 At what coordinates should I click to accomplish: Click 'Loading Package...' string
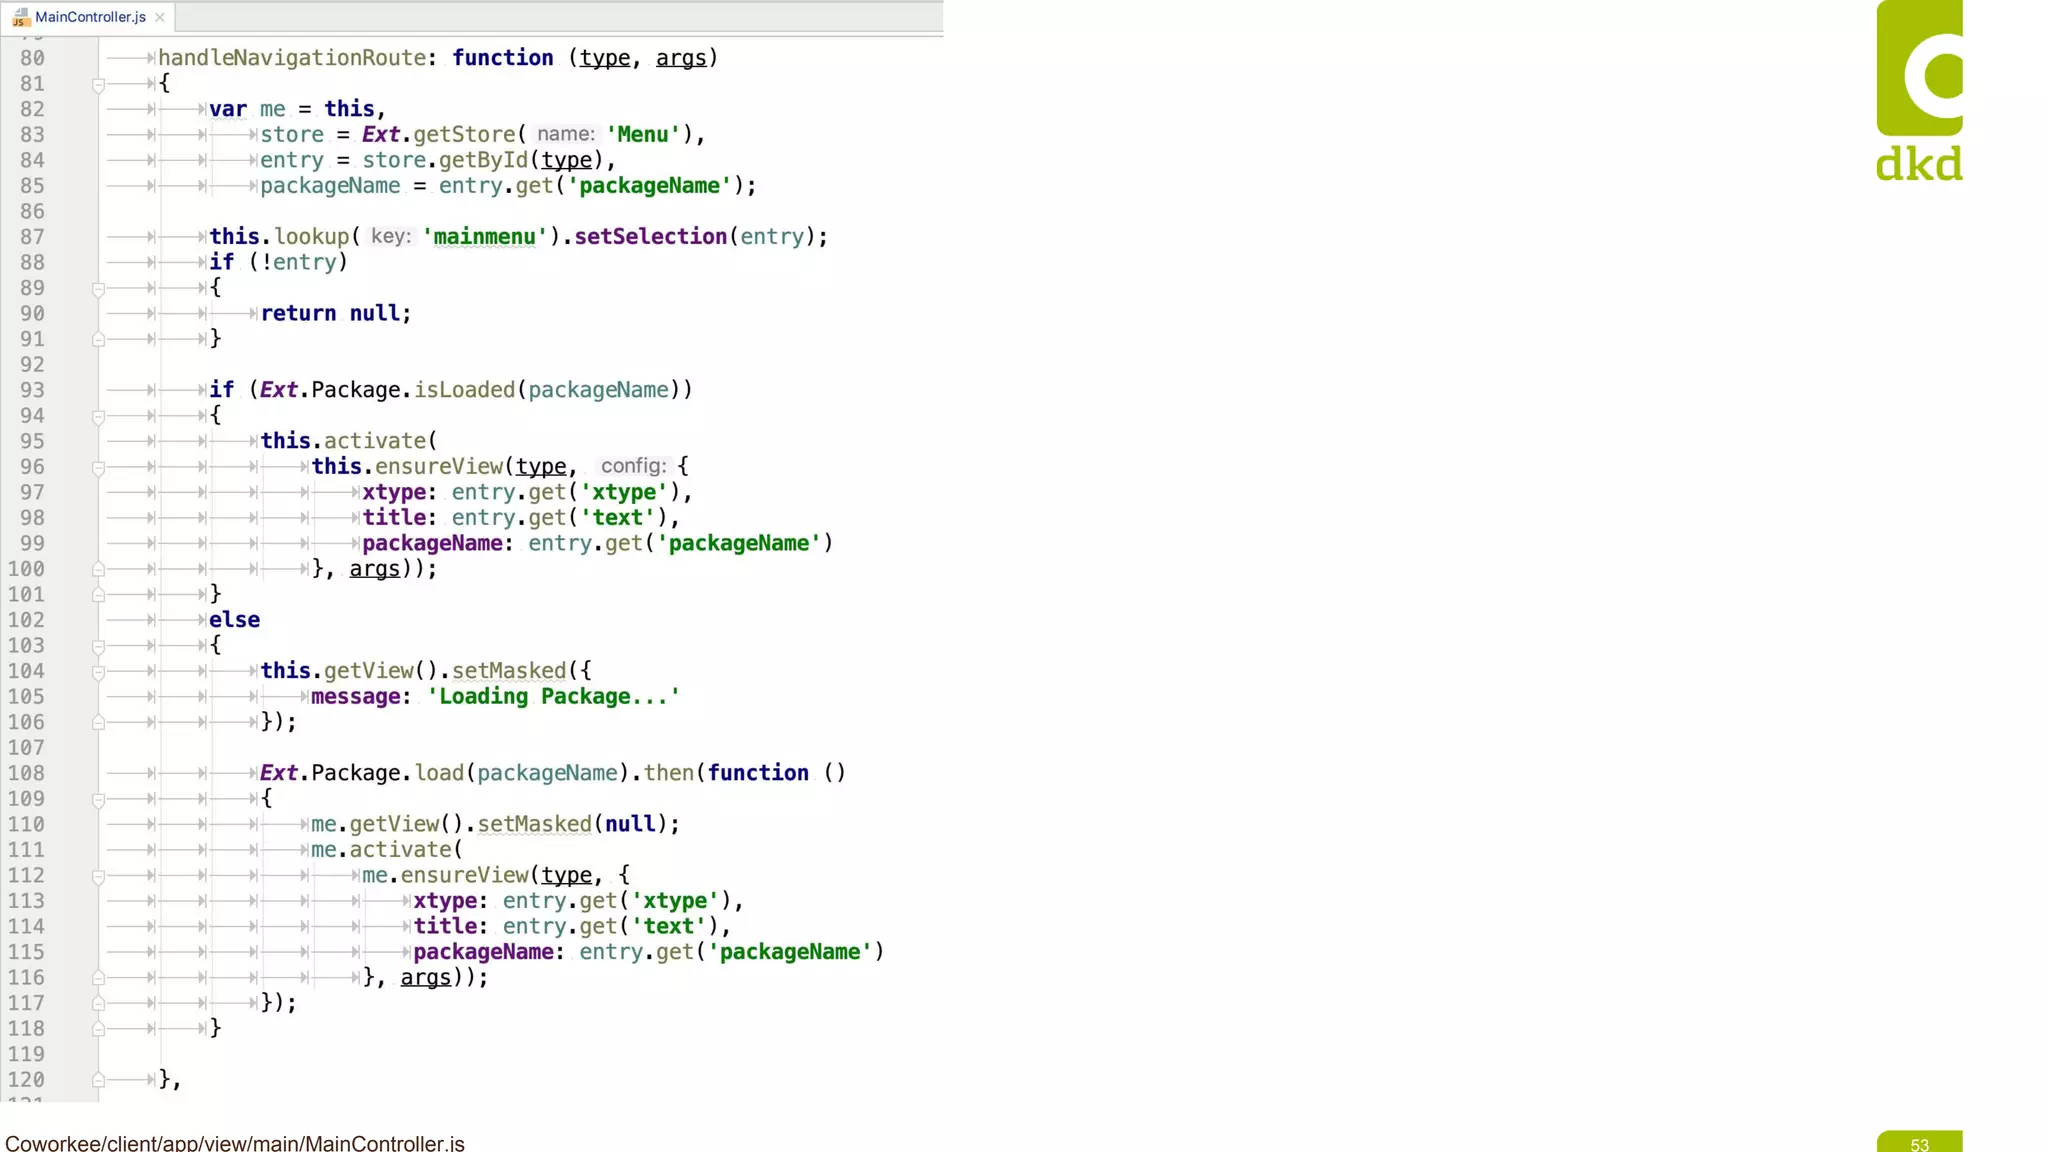tap(553, 697)
